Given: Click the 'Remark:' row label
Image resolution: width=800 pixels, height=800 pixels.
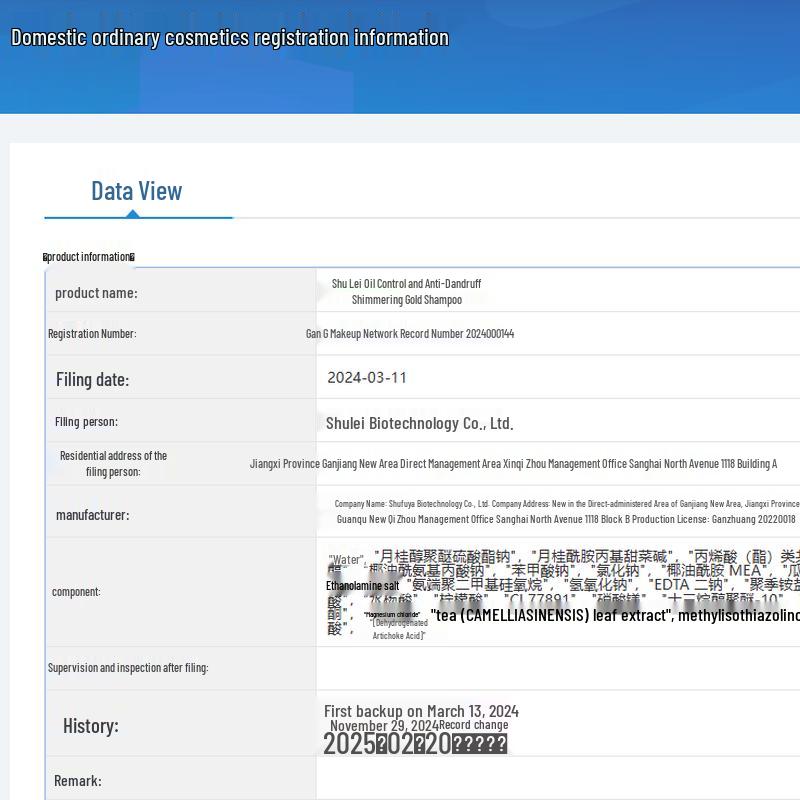Looking at the screenshot, I should 78,781.
